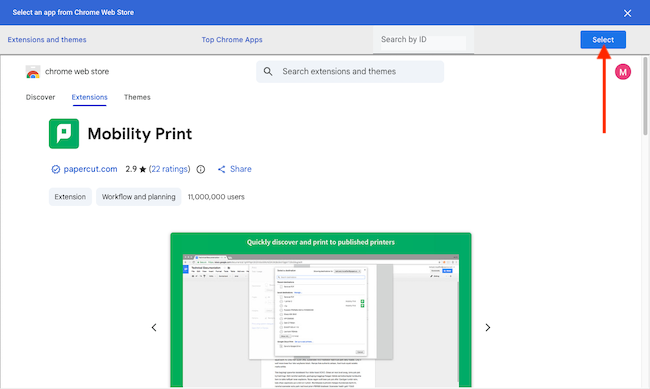Switch to the Themes tab
Viewport: 650px width, 389px height.
137,97
